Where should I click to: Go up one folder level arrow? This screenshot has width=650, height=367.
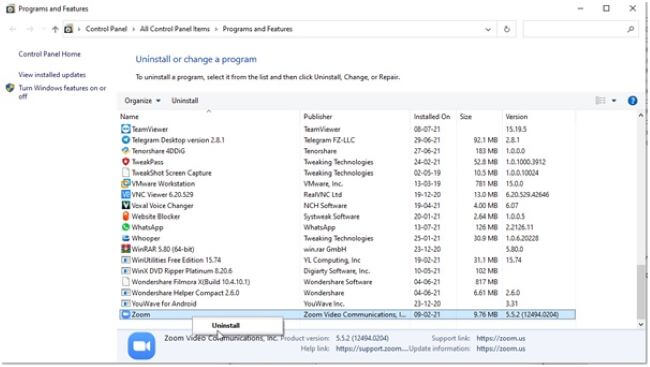click(x=55, y=29)
